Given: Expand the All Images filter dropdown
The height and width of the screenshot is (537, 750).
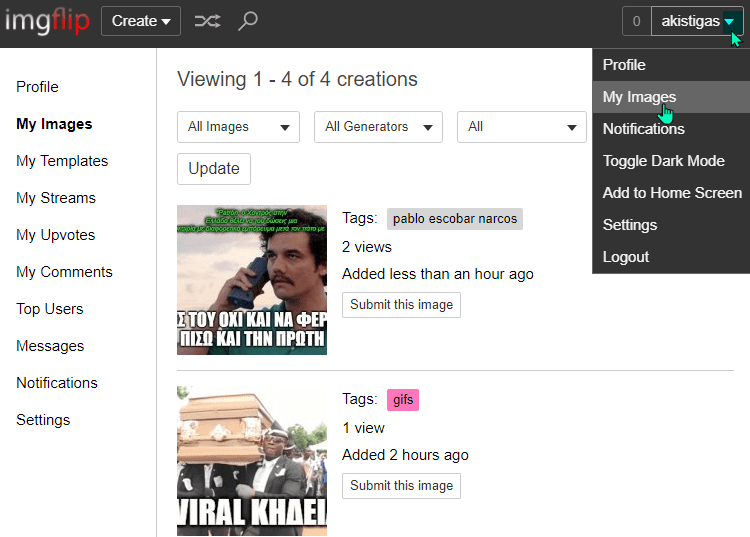Looking at the screenshot, I should (238, 127).
